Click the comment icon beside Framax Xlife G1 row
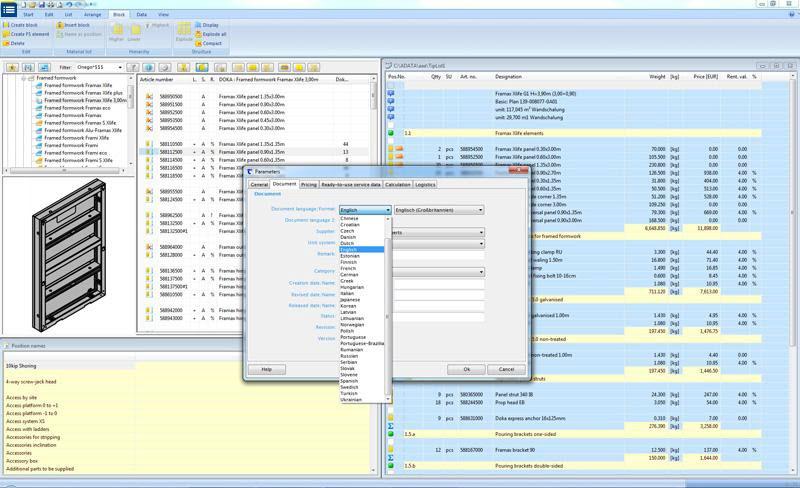 coord(391,93)
